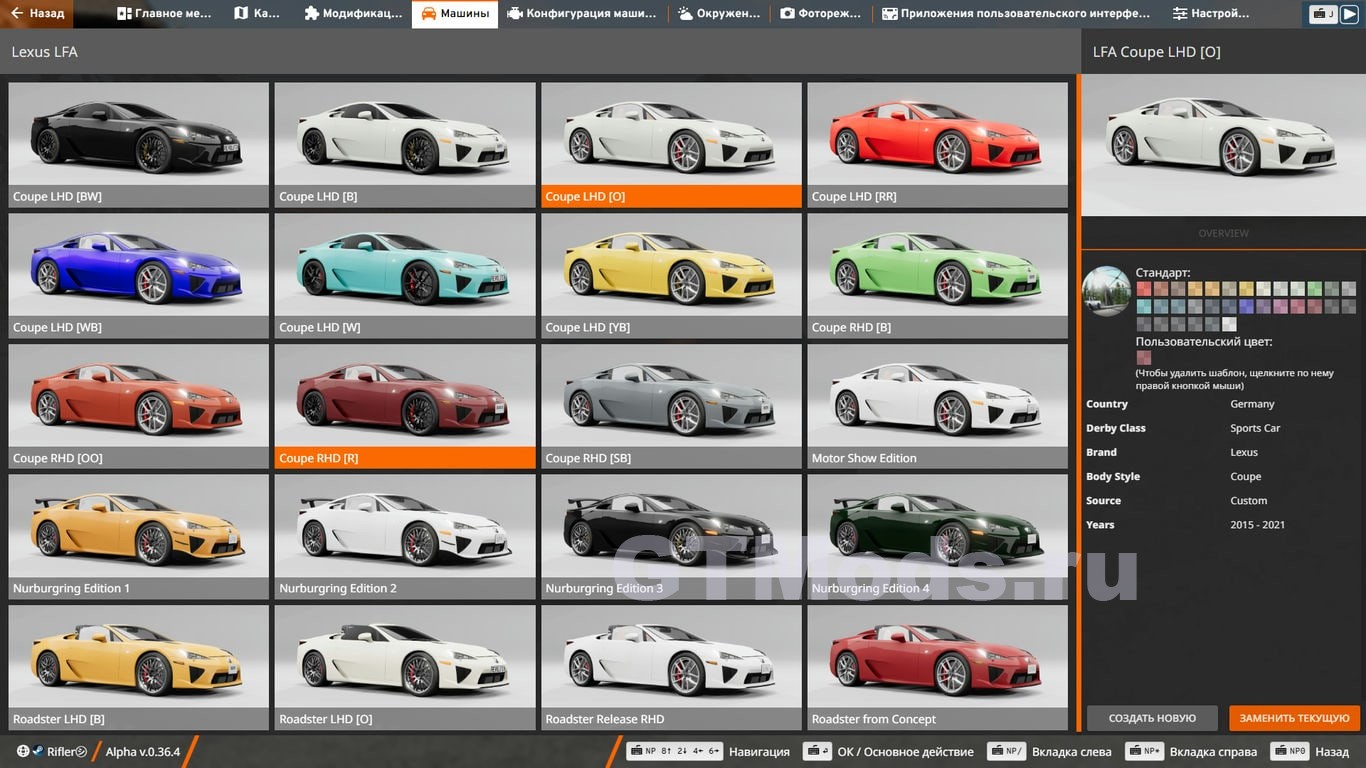This screenshot has height=768, width=1366.
Task: Click the Steam user Rifler entry
Action: (59, 751)
